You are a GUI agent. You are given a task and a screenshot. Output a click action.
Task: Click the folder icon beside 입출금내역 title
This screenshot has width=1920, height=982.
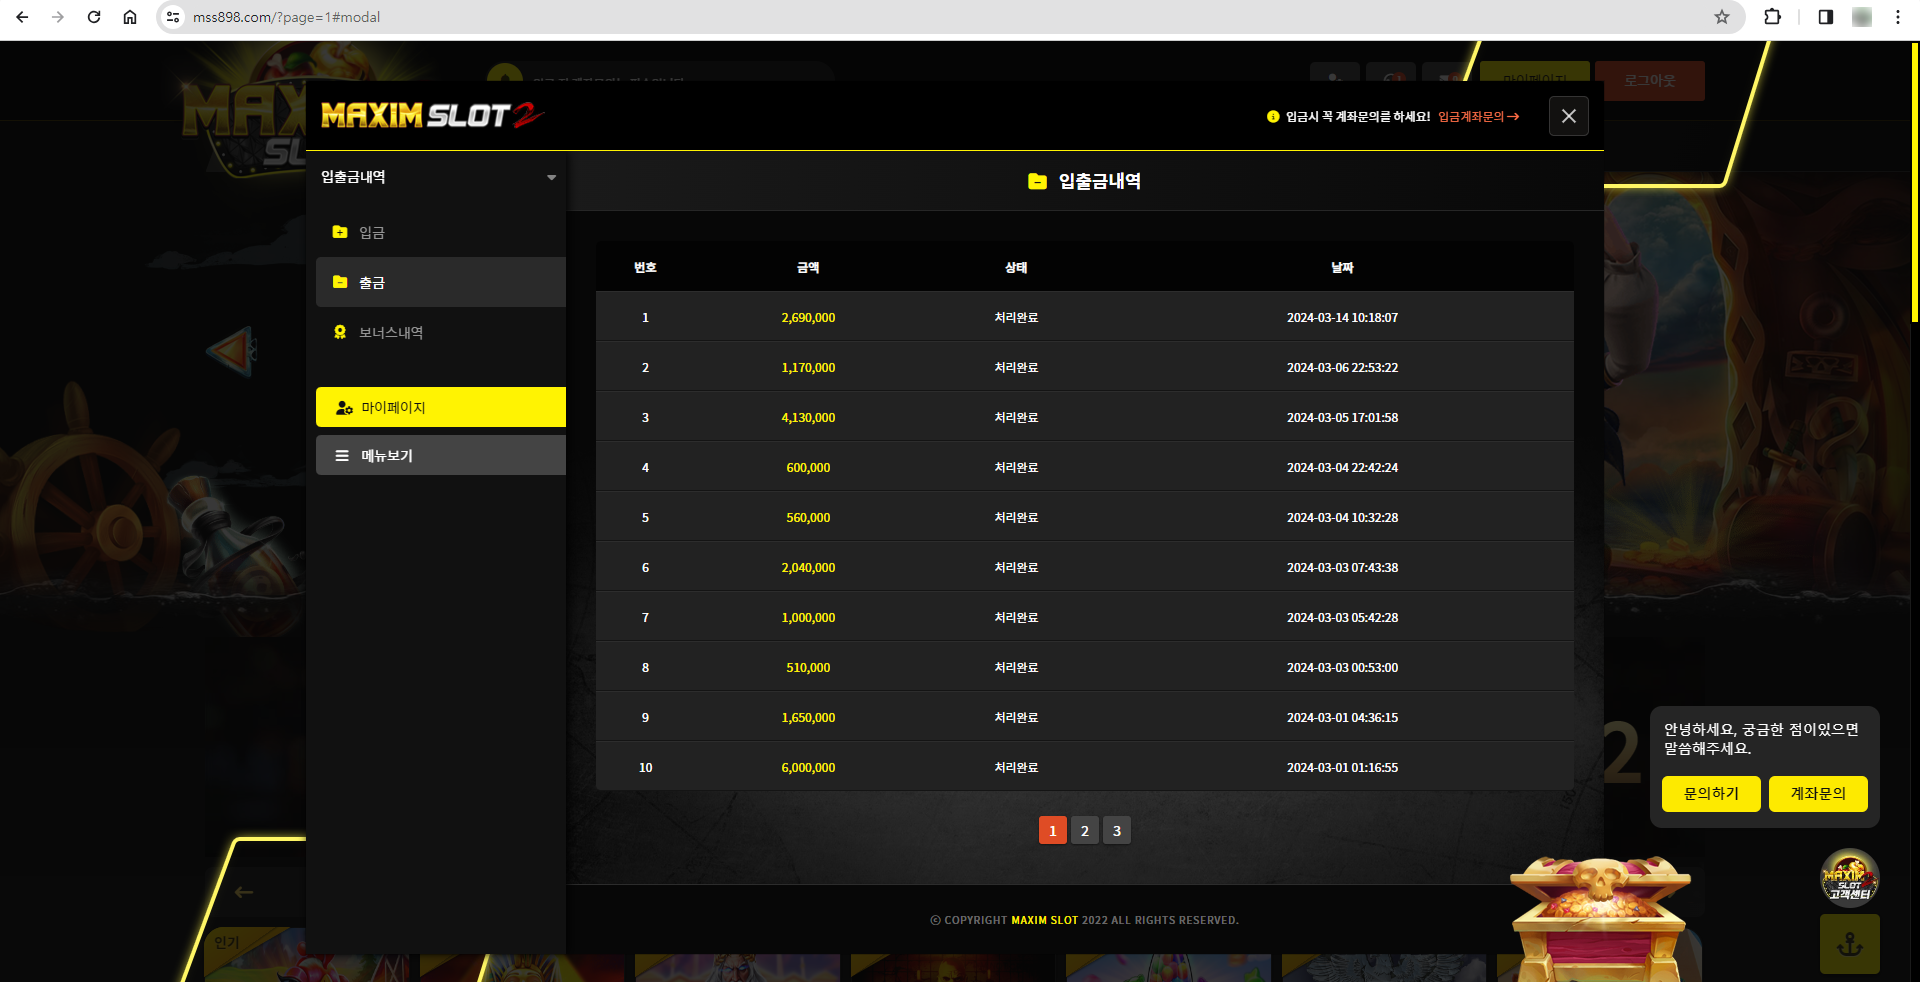1038,181
